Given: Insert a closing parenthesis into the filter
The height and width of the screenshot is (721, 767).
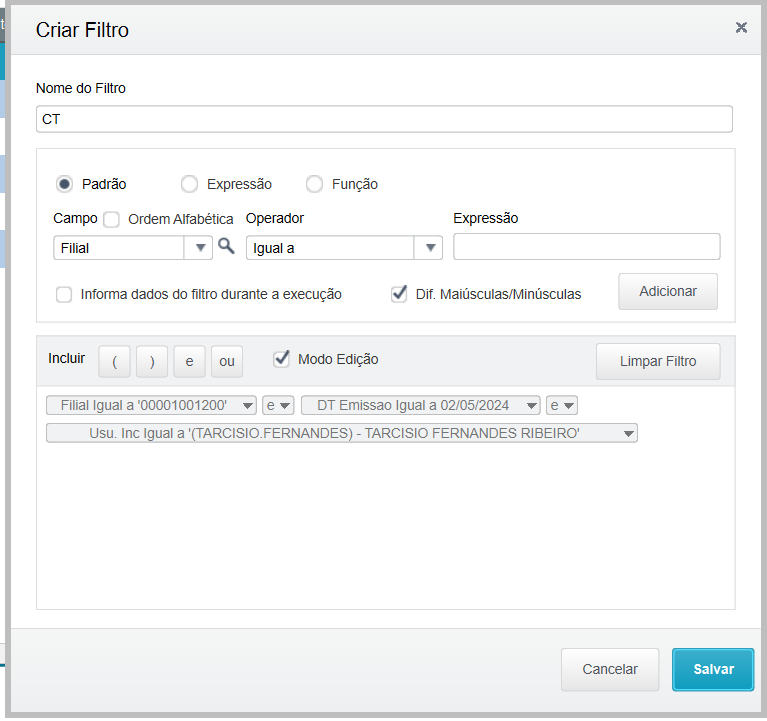Looking at the screenshot, I should (x=152, y=361).
